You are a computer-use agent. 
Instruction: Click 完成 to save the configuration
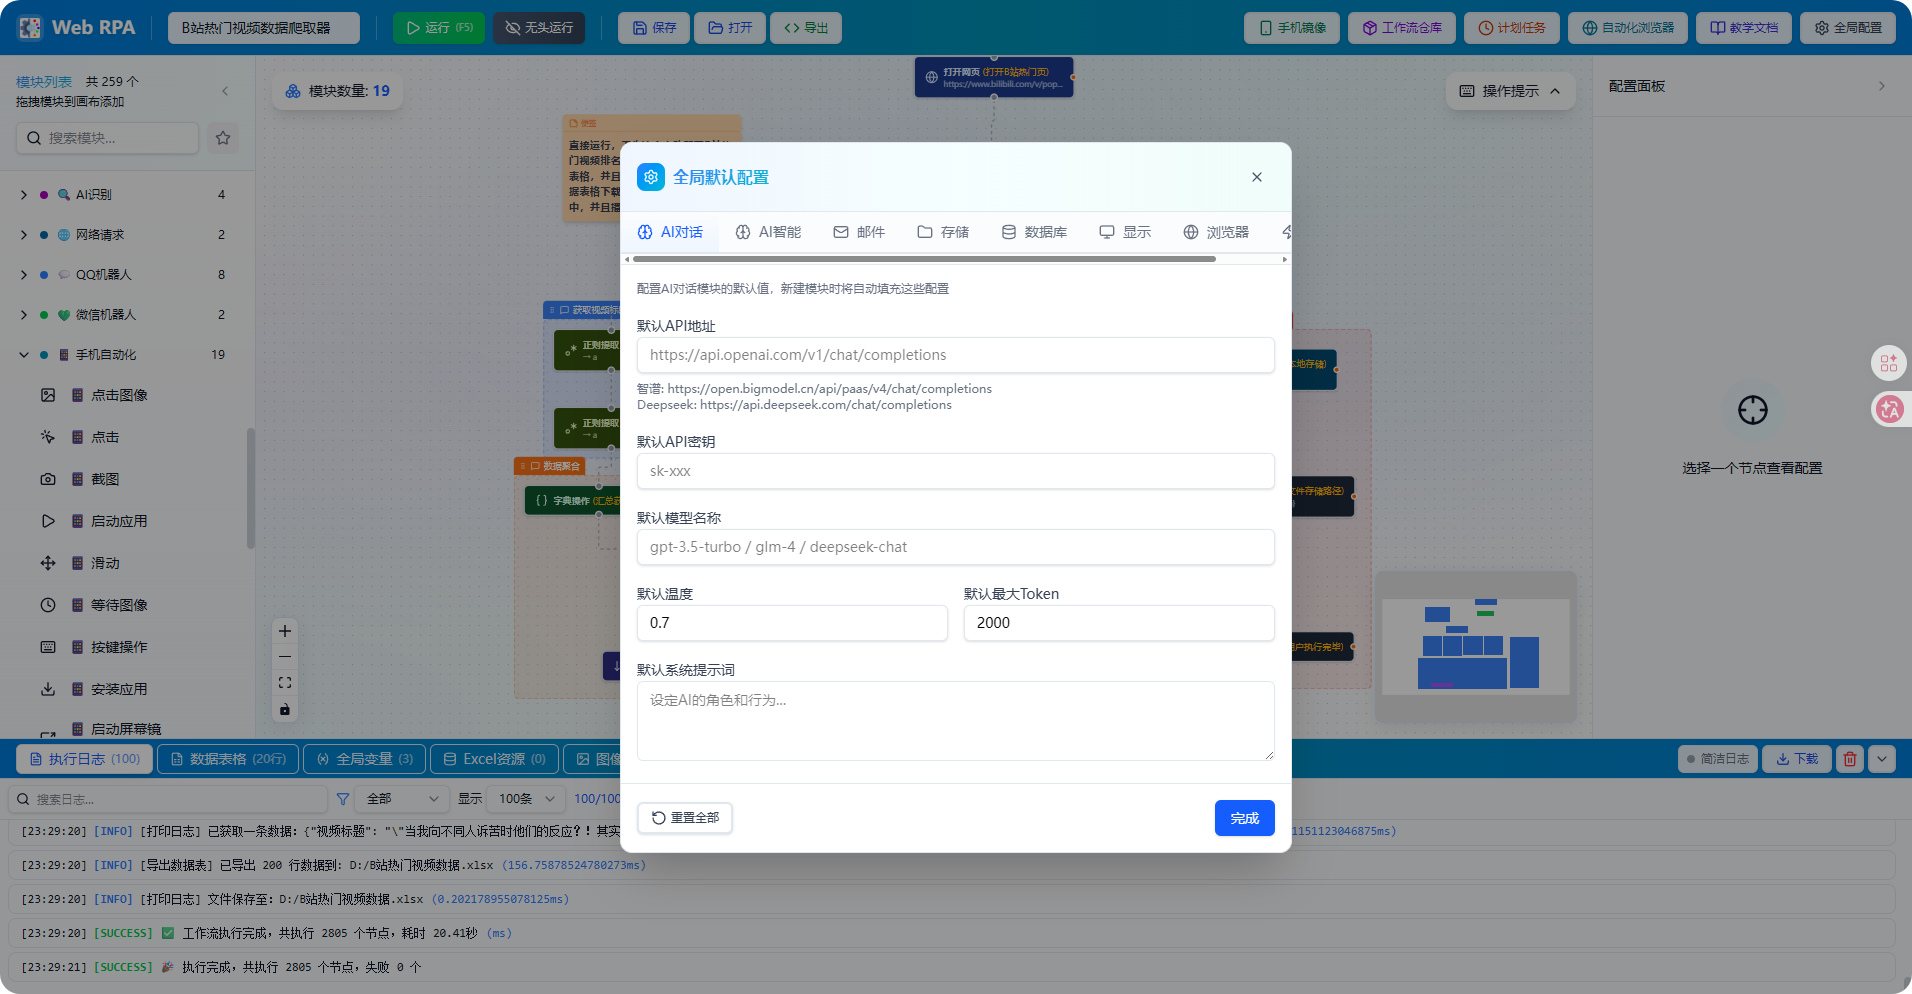pyautogui.click(x=1244, y=817)
